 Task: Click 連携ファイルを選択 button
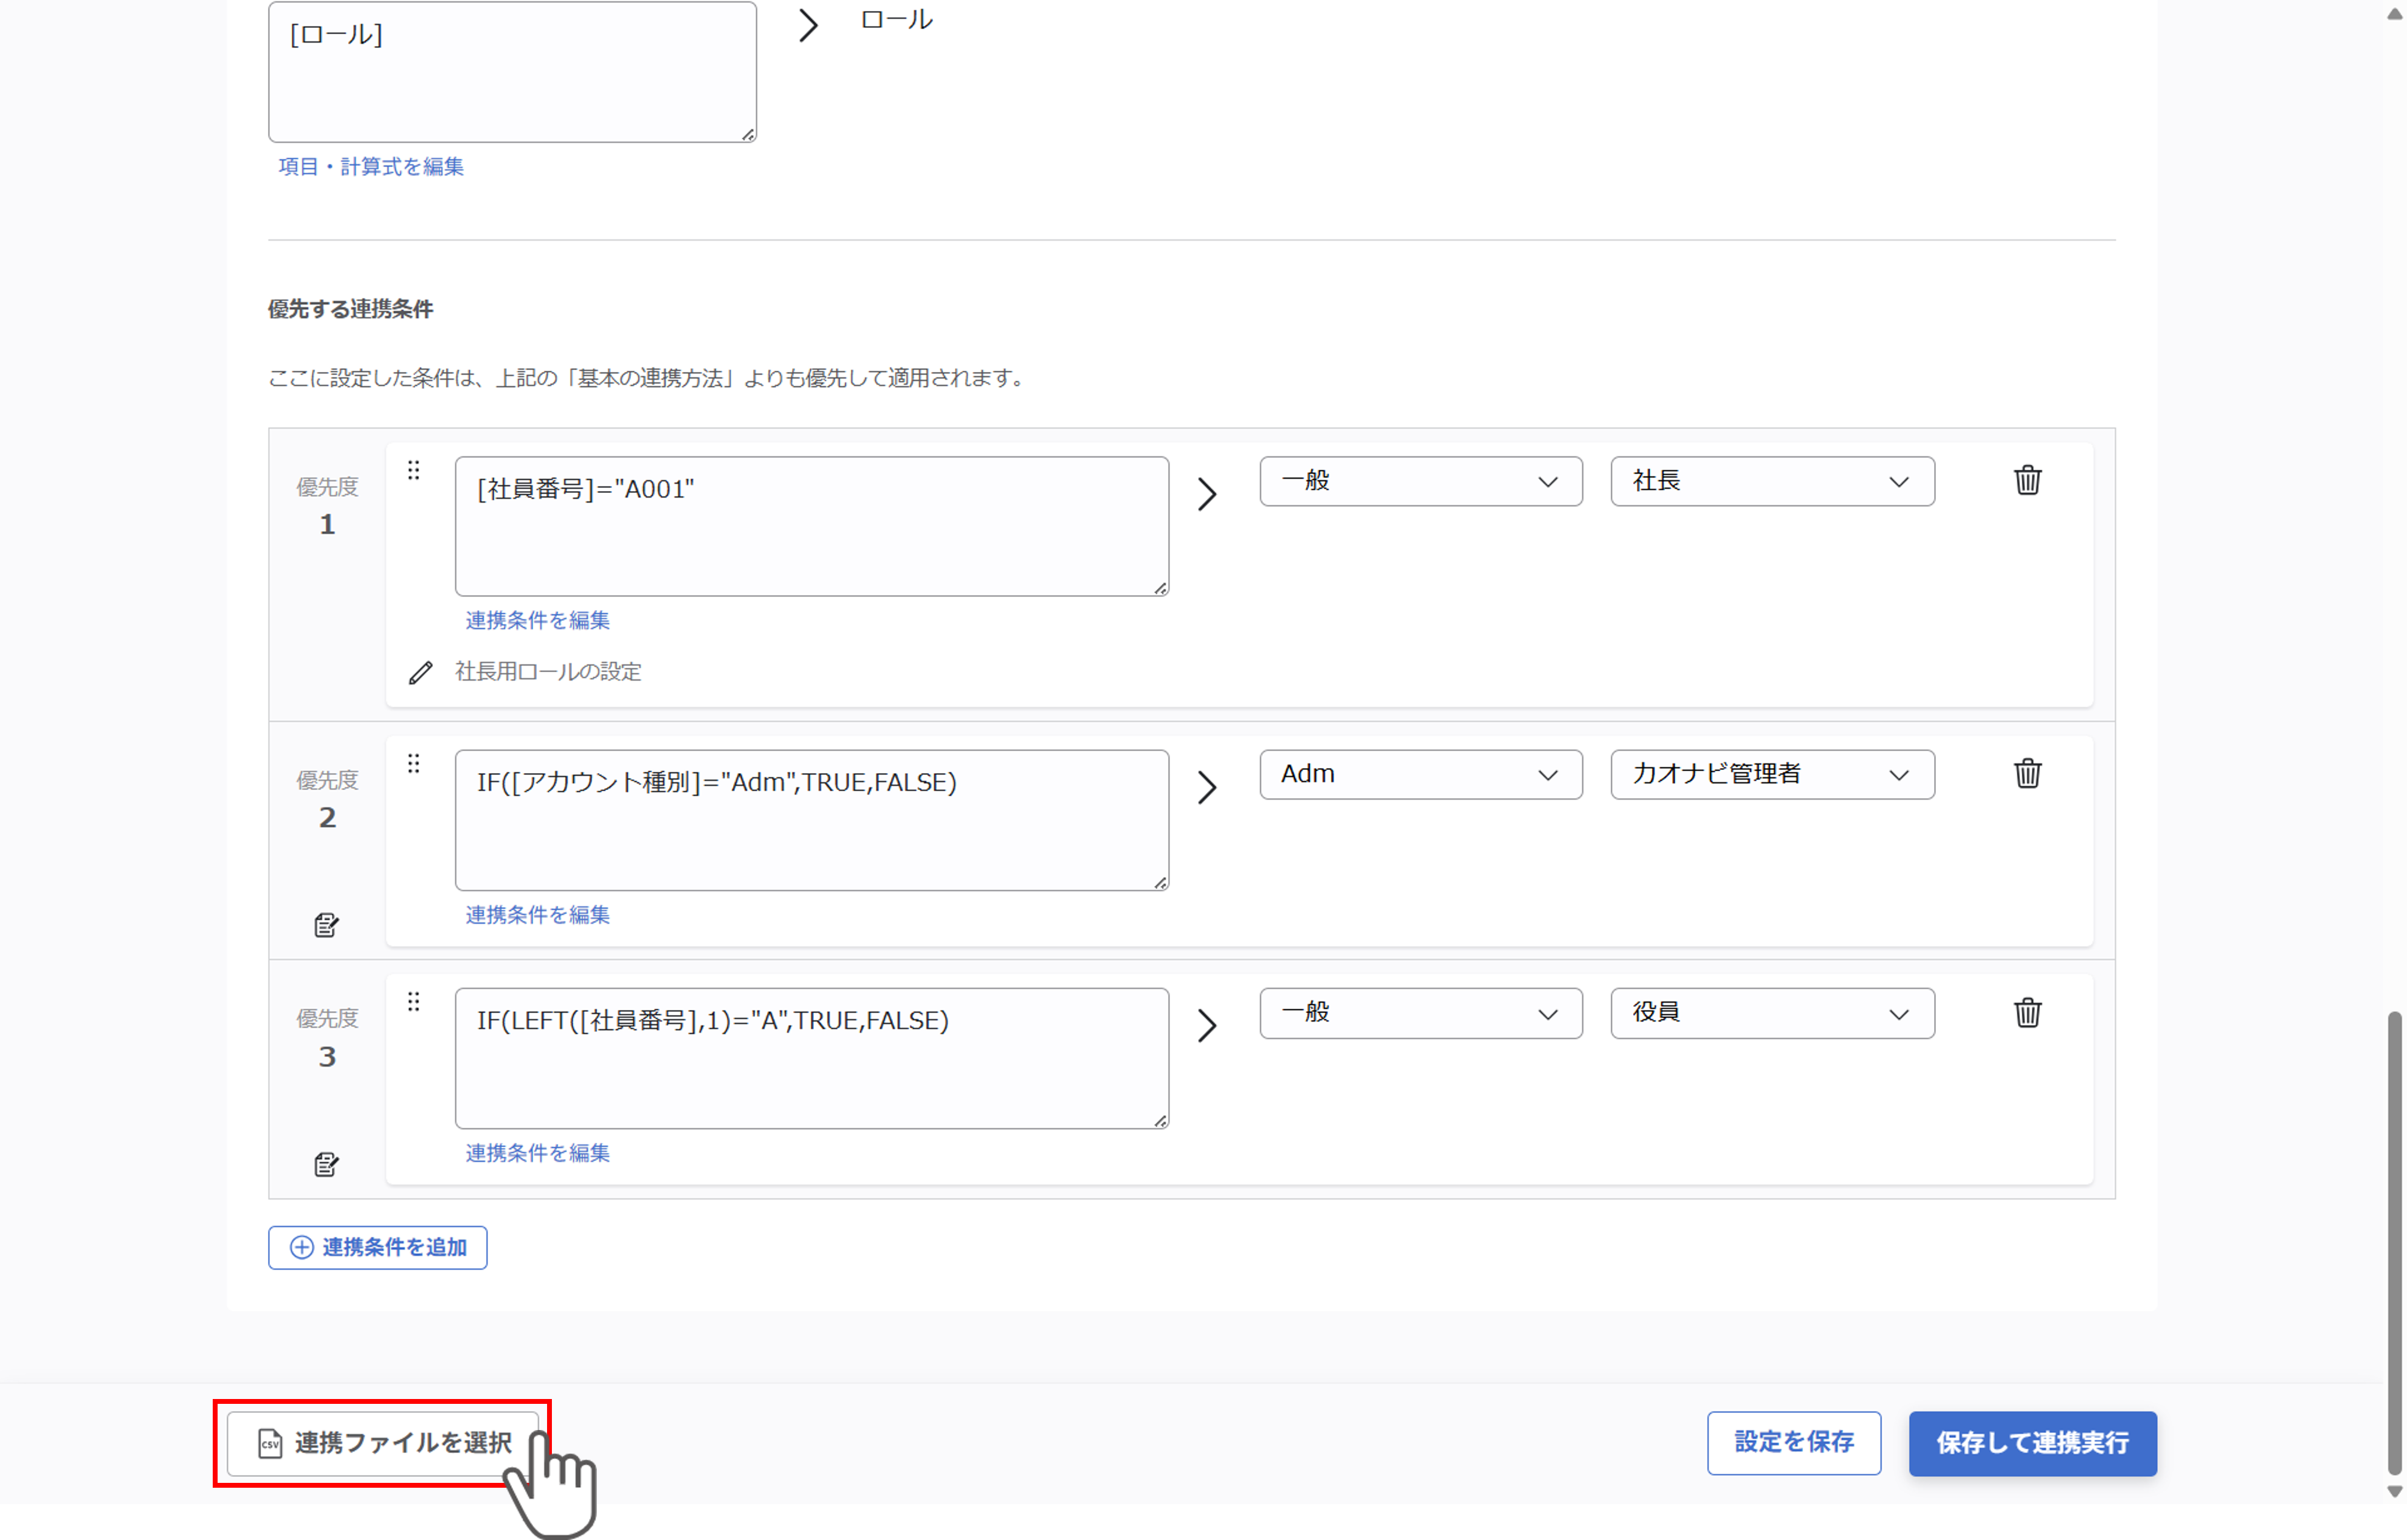coord(383,1443)
